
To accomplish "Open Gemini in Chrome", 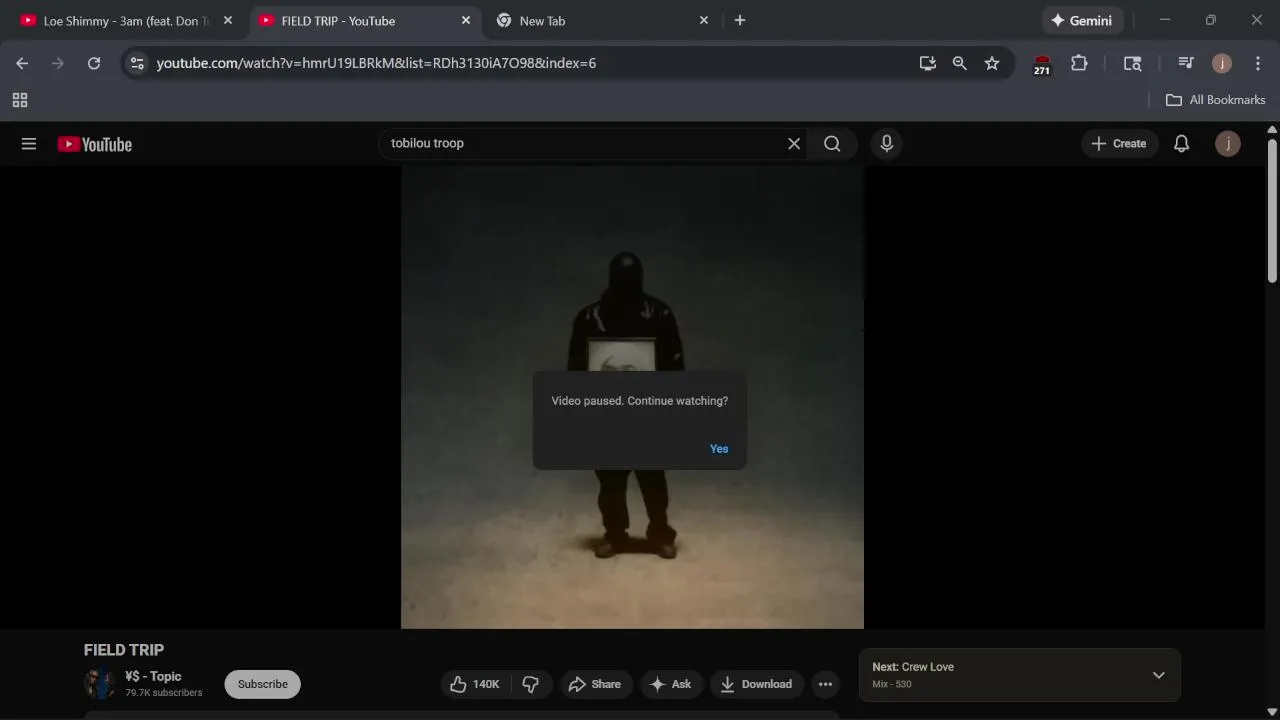I will [1082, 20].
